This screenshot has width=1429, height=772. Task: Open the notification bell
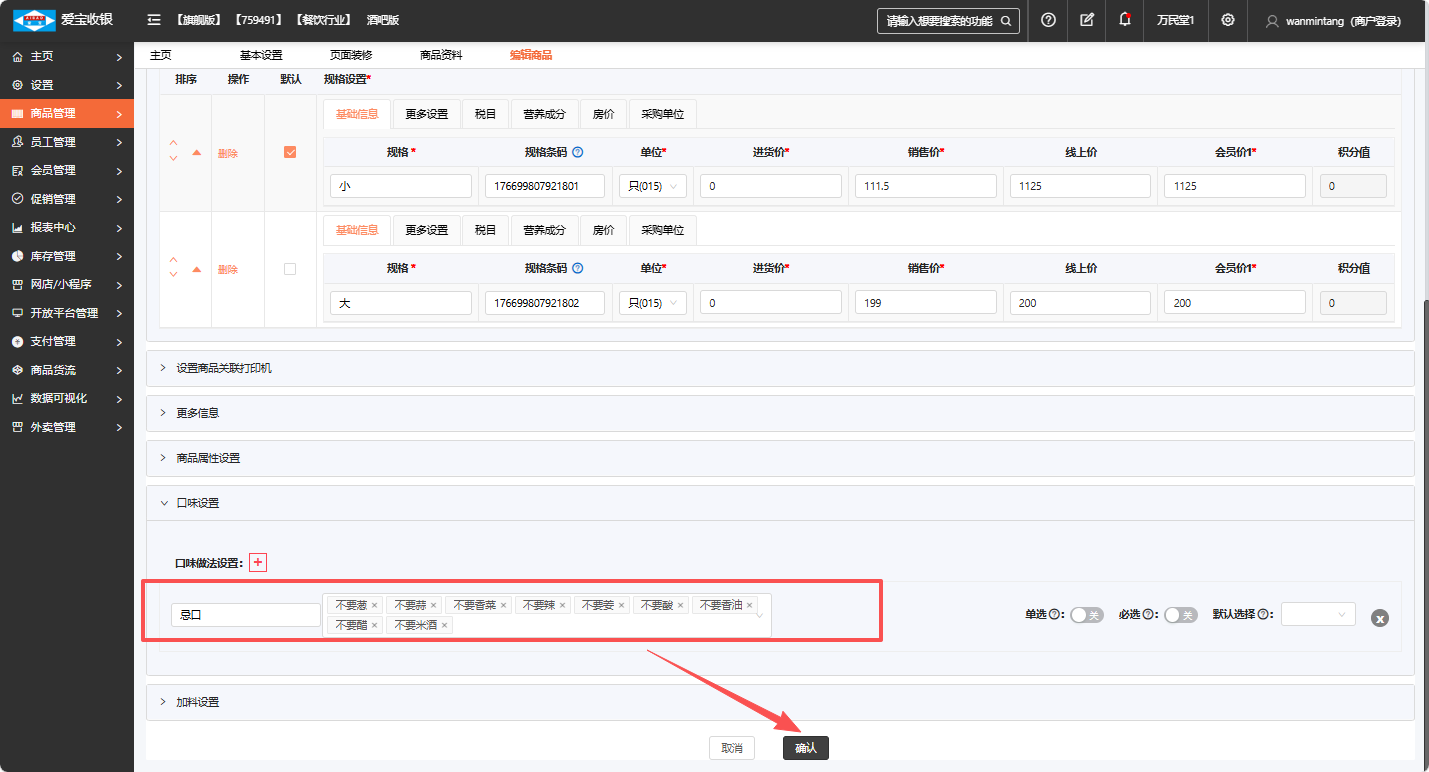[1125, 20]
